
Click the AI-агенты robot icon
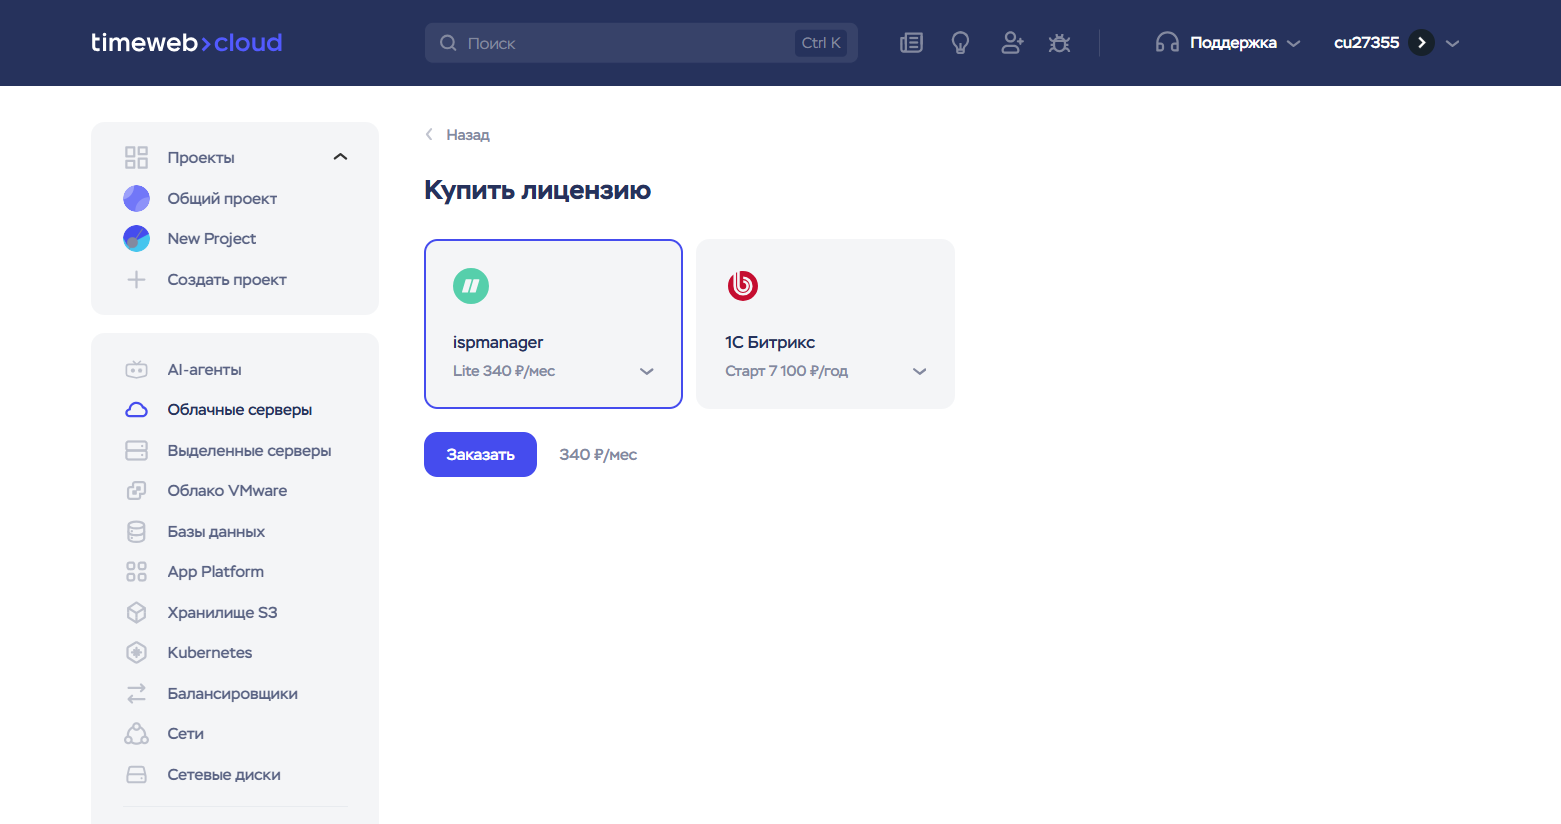click(137, 370)
